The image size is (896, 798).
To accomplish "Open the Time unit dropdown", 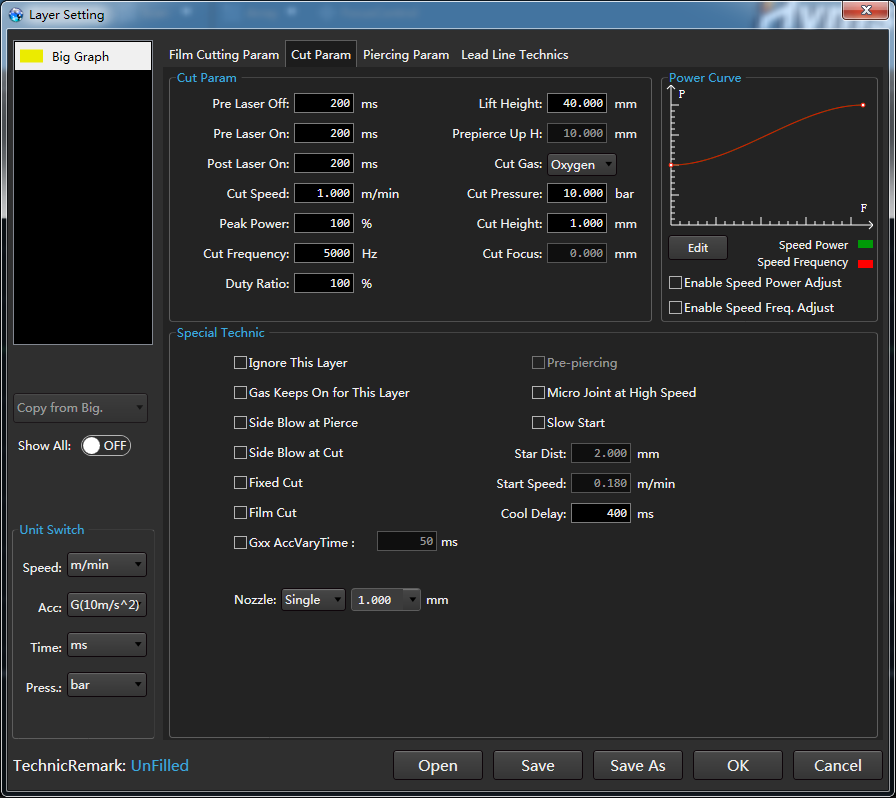I will 107,645.
